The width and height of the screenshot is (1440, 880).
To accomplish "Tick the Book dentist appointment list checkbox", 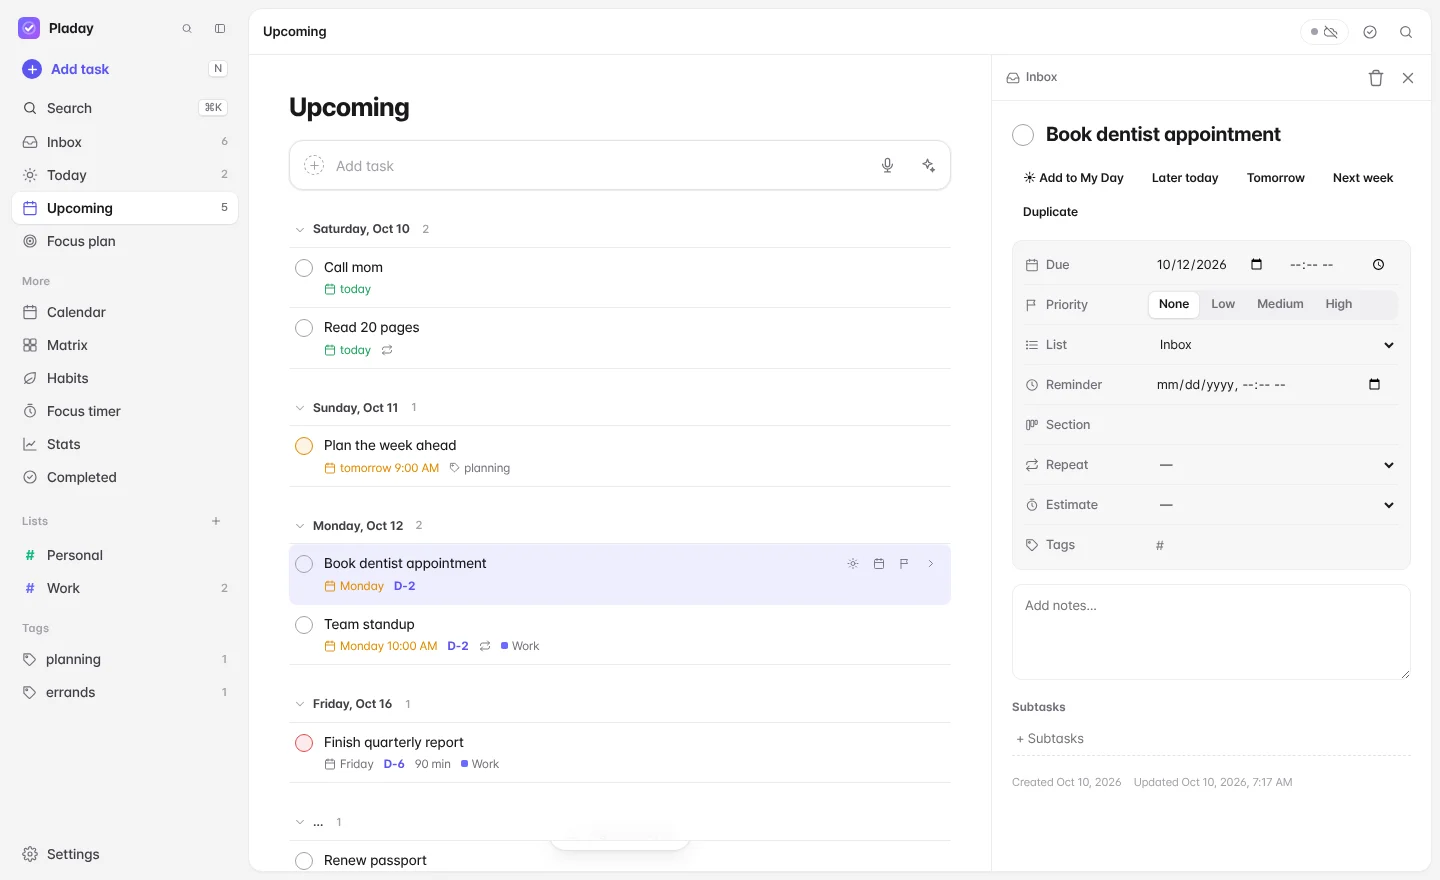I will [x=304, y=564].
